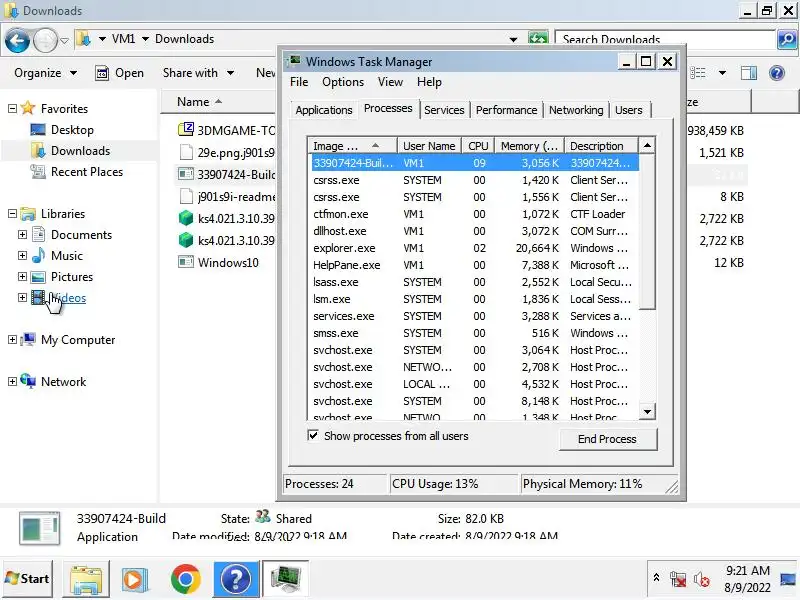Open Task Manager Help menu
The width and height of the screenshot is (800, 600).
(429, 82)
